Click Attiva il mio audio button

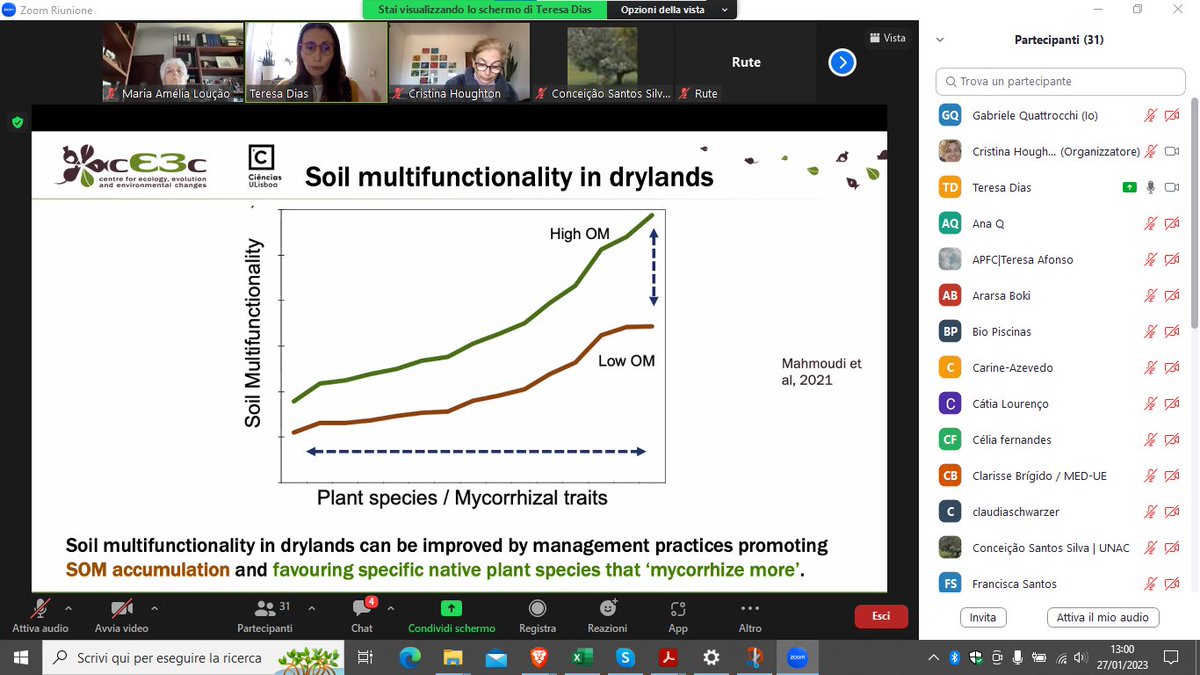pos(1102,617)
